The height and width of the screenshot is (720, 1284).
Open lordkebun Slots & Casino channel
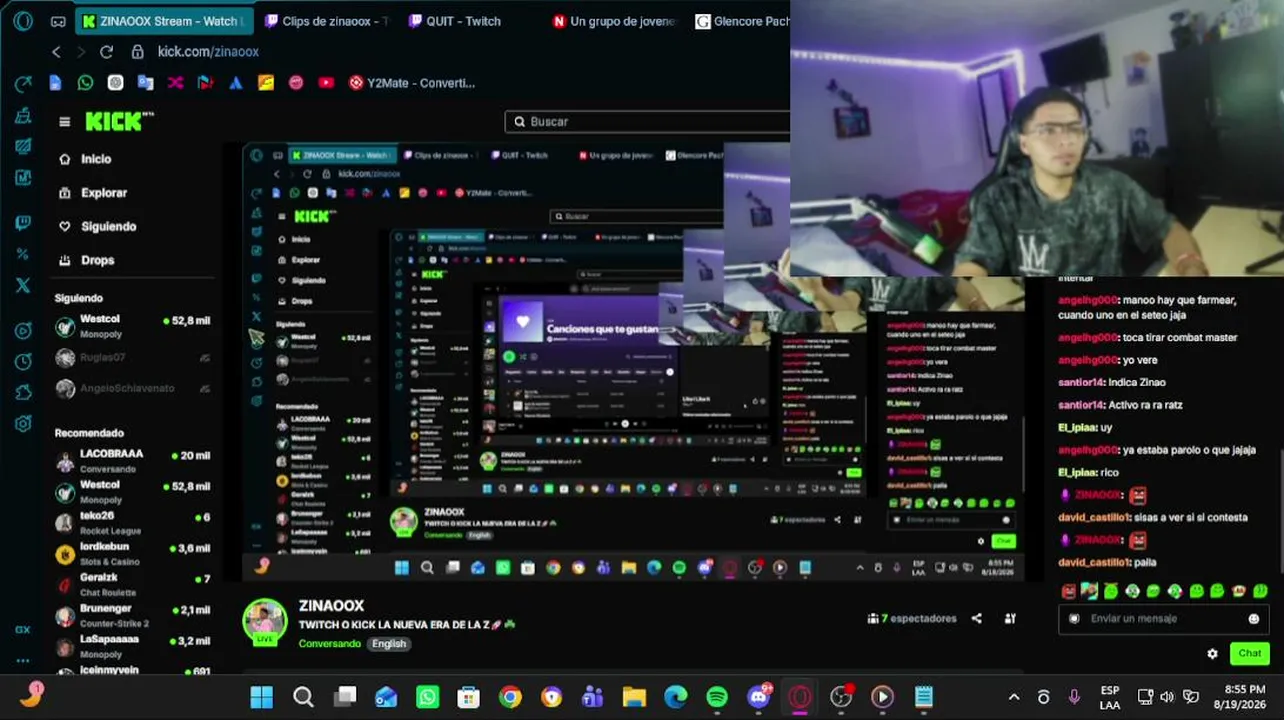(133, 554)
